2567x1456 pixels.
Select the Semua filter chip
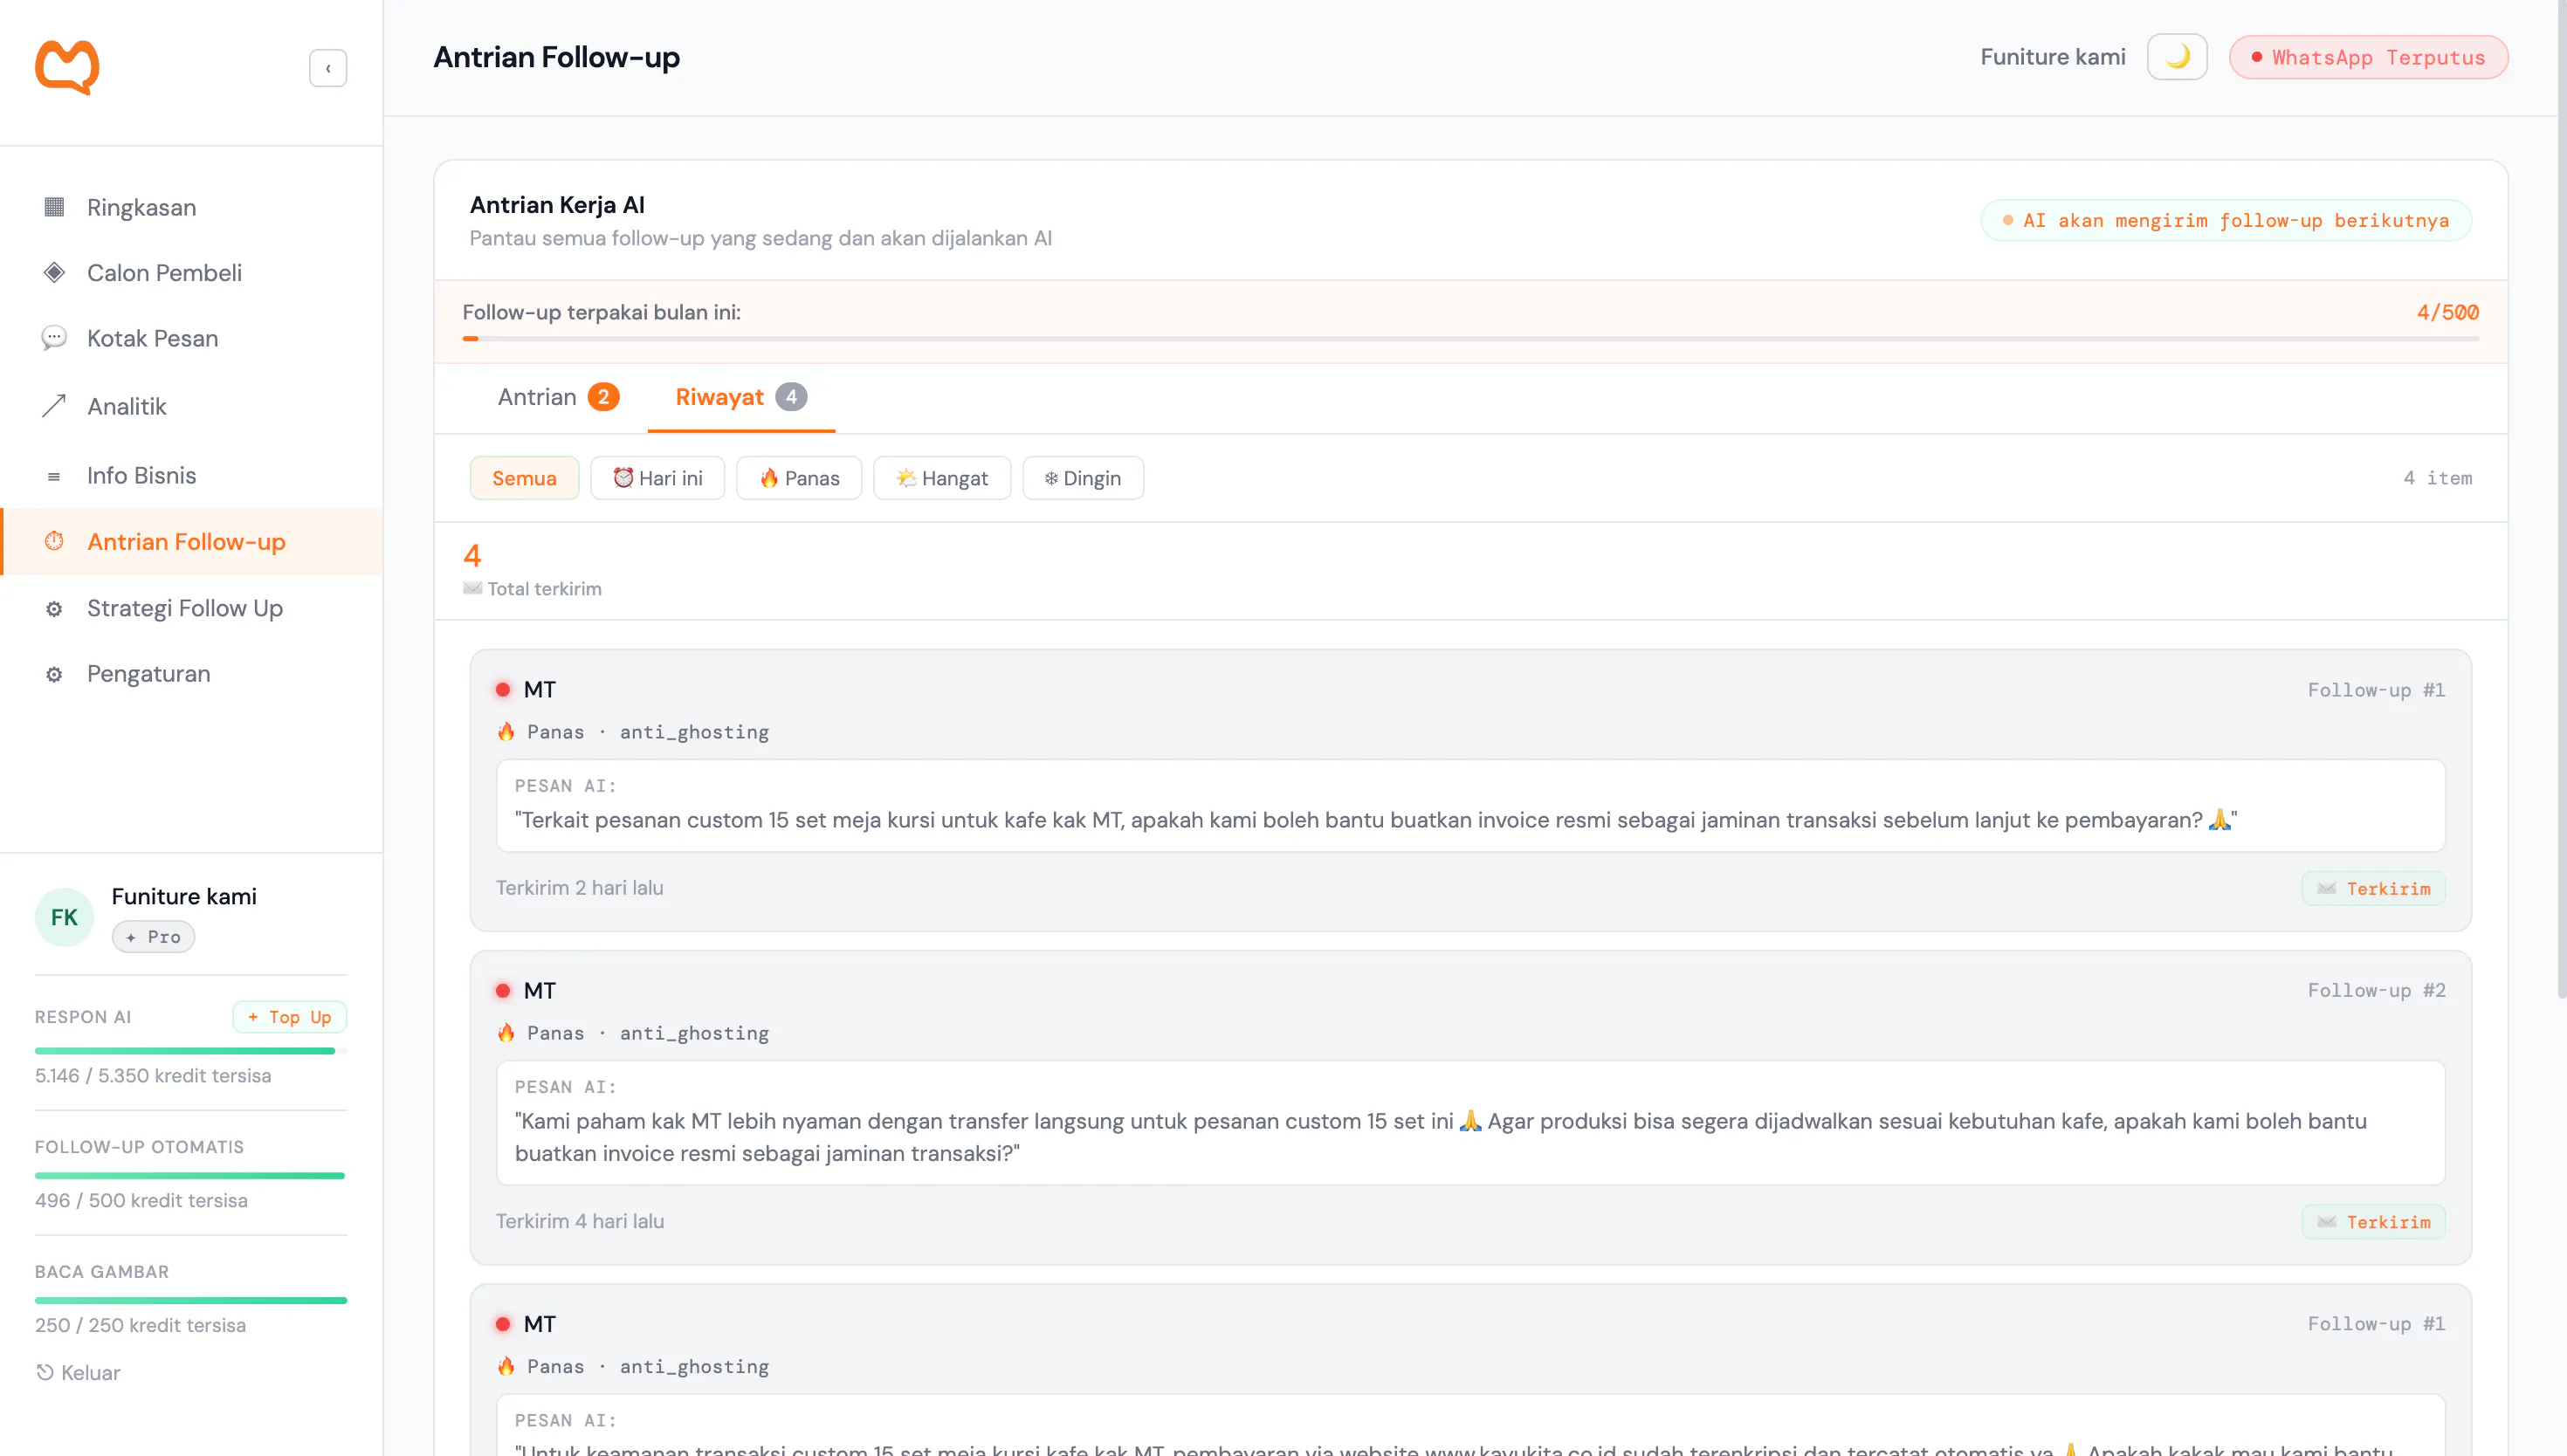pyautogui.click(x=524, y=478)
